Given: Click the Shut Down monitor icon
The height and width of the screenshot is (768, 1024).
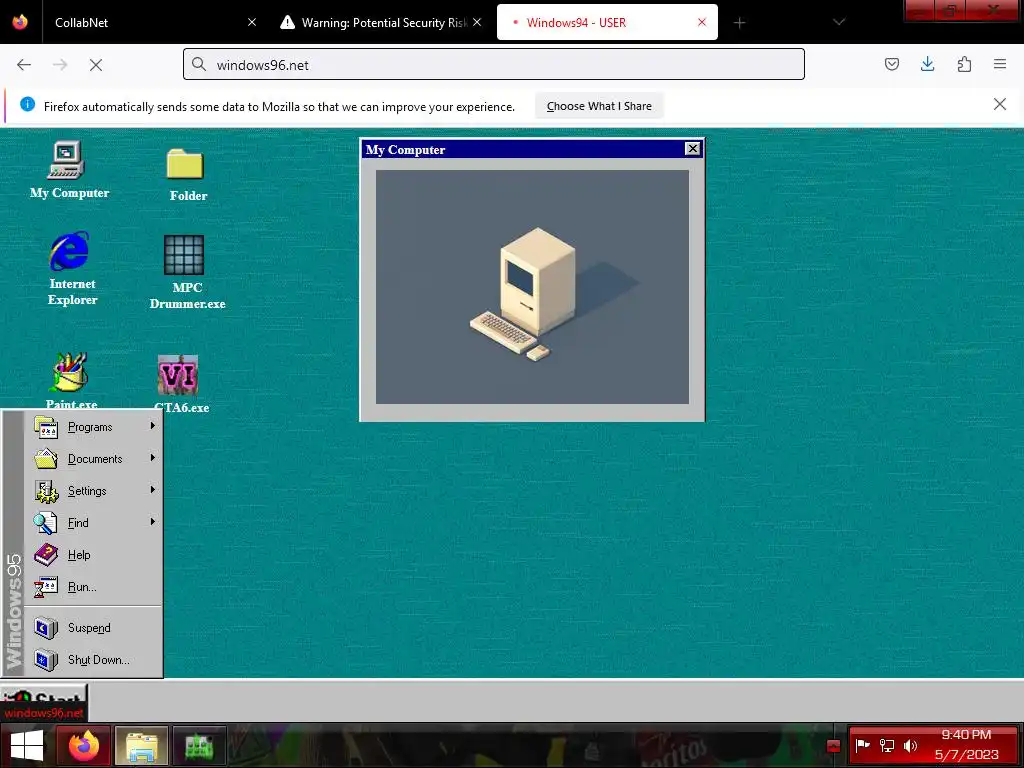Looking at the screenshot, I should pyautogui.click(x=46, y=660).
